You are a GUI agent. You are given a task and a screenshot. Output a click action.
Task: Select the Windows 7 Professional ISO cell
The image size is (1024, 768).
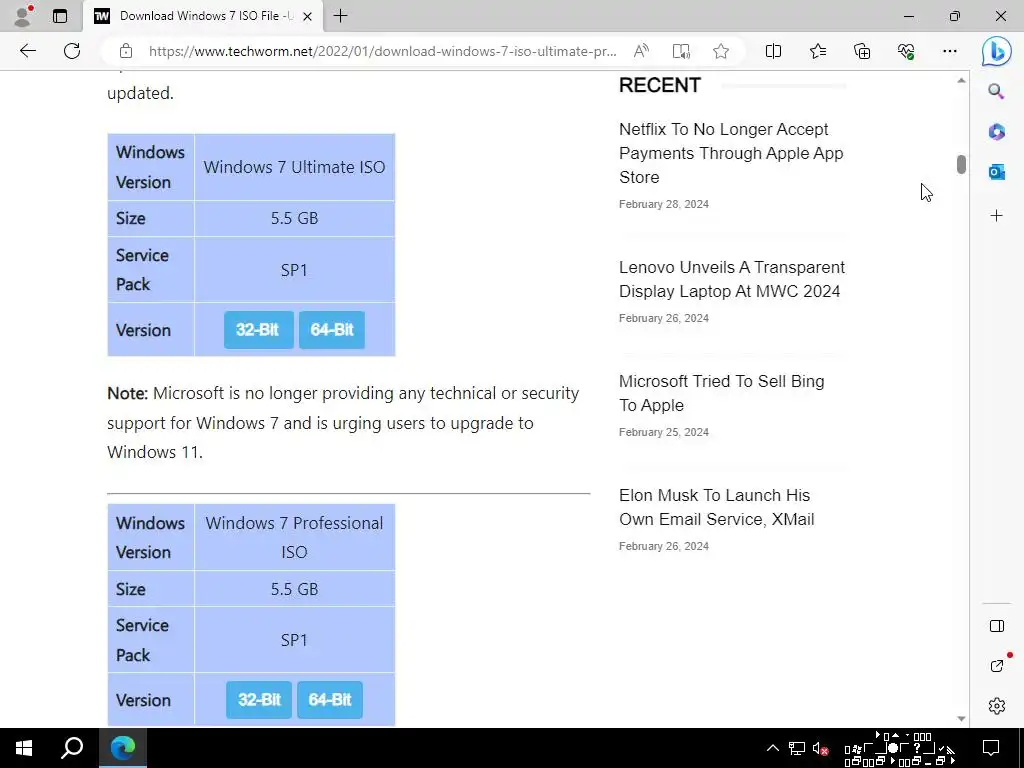click(295, 537)
